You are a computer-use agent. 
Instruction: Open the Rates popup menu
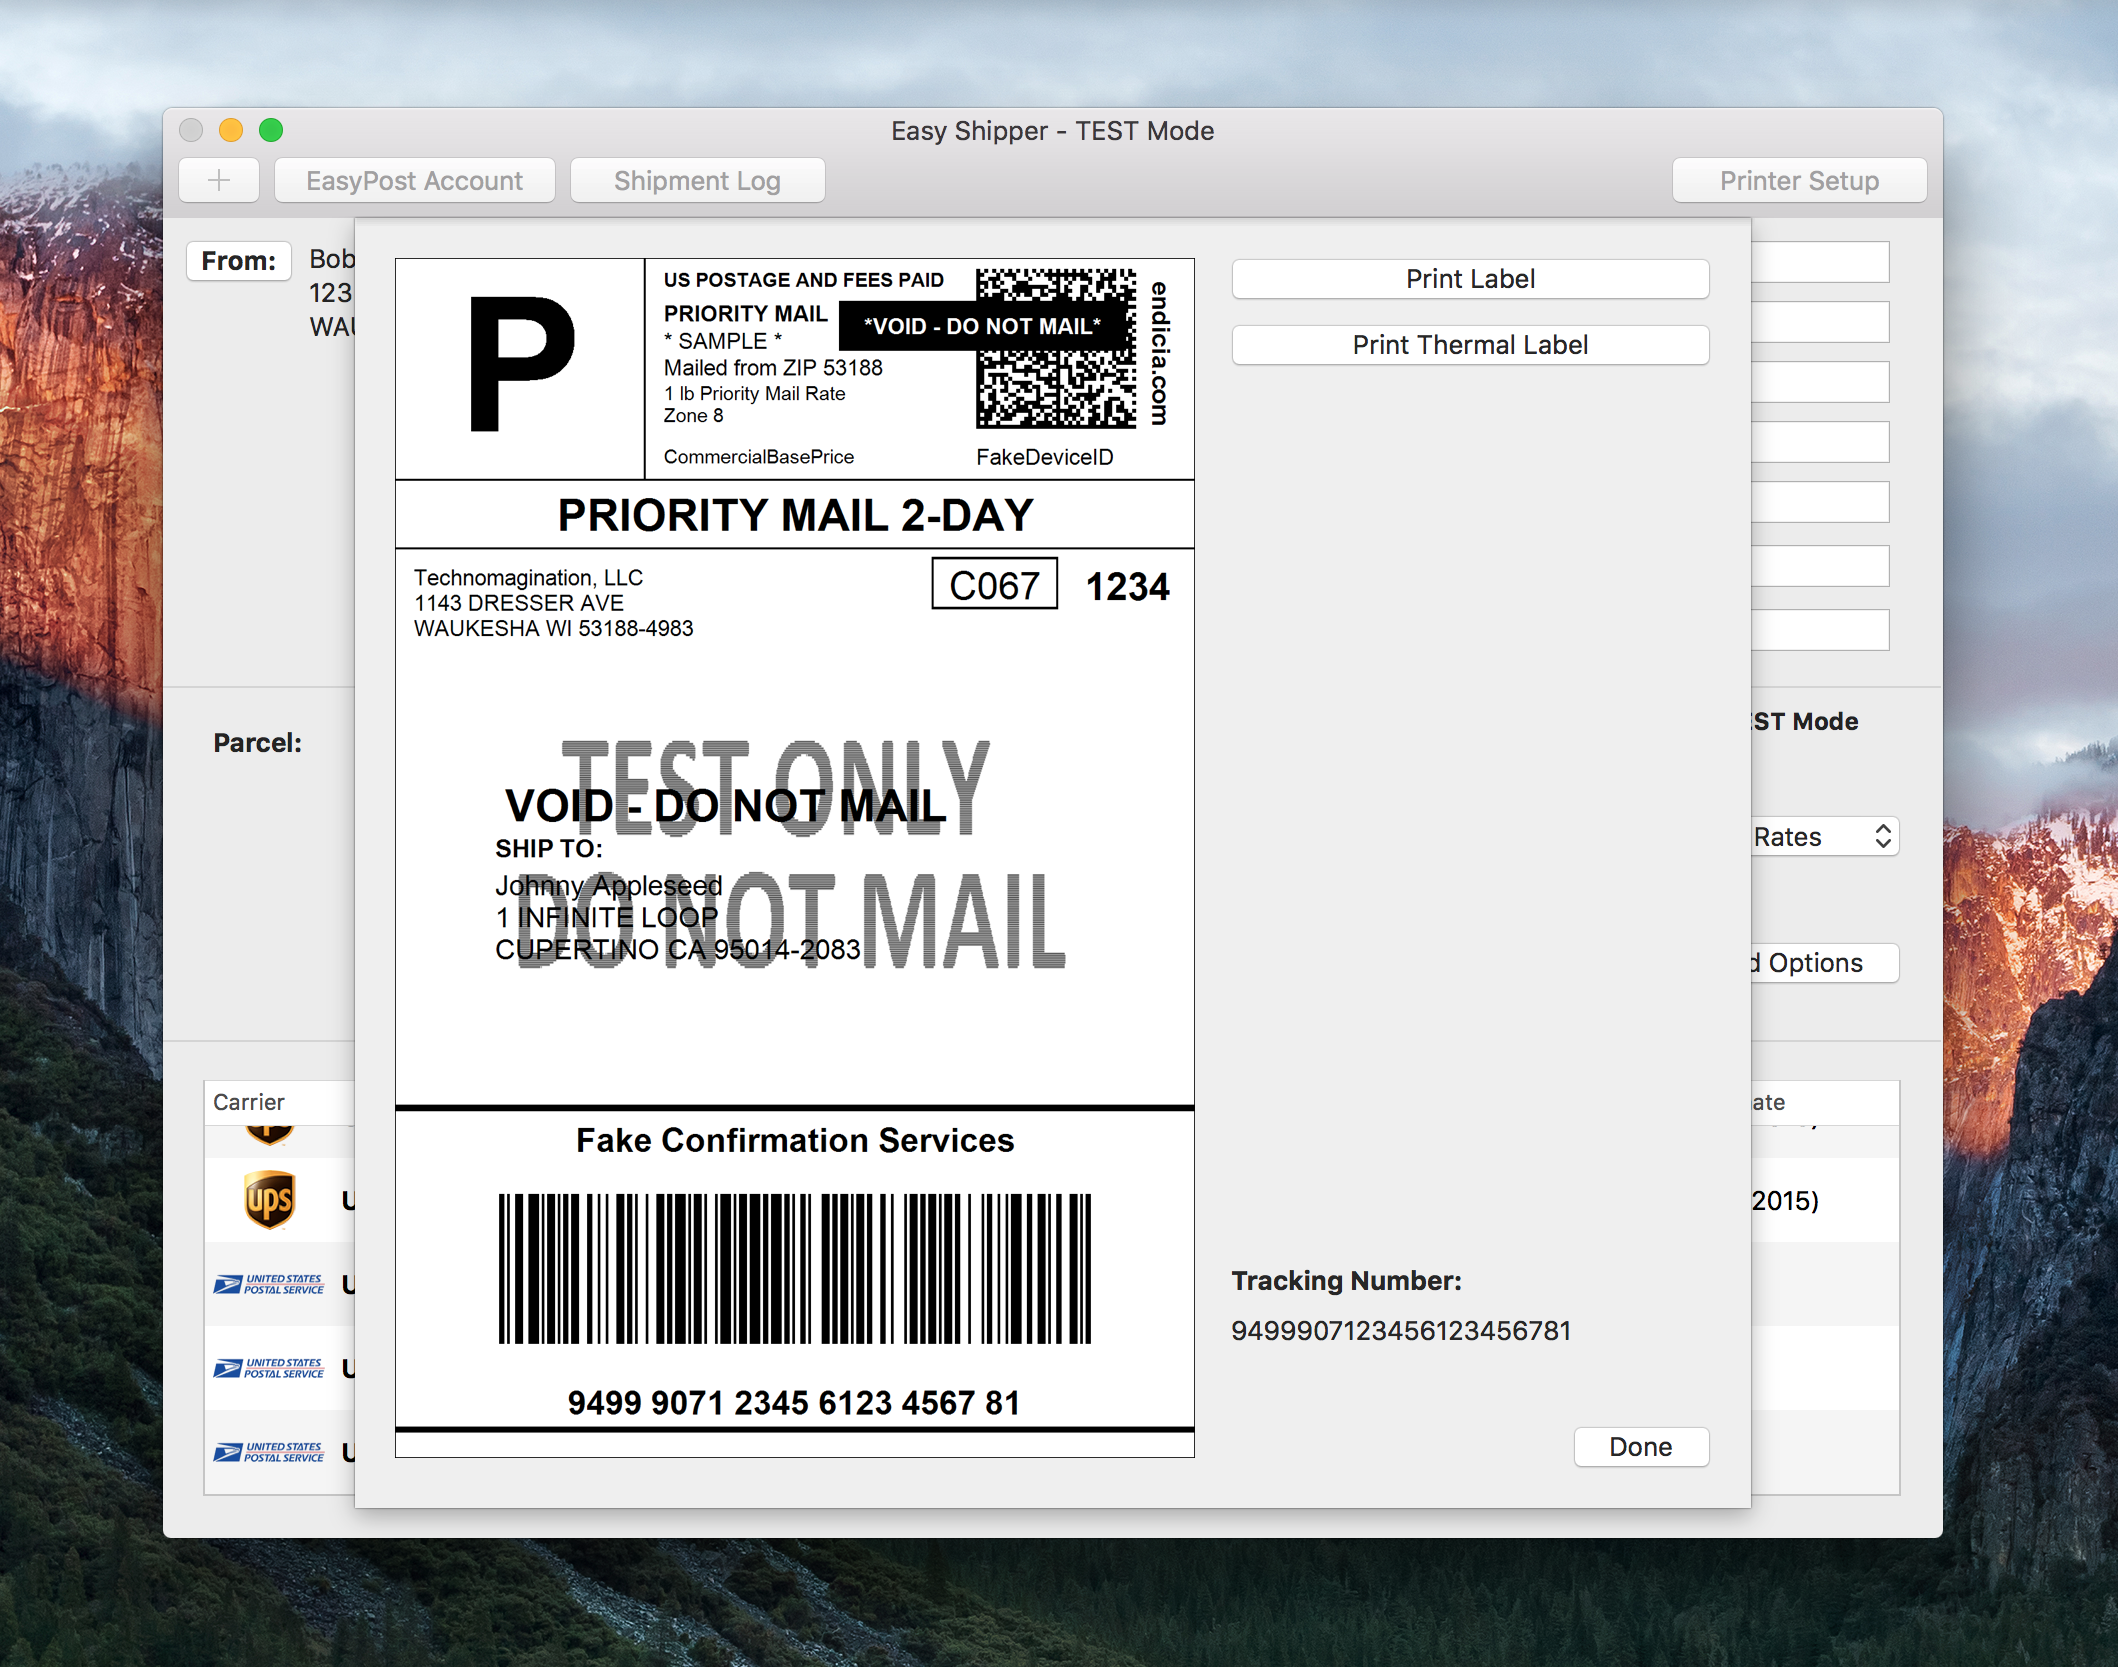tap(1824, 837)
